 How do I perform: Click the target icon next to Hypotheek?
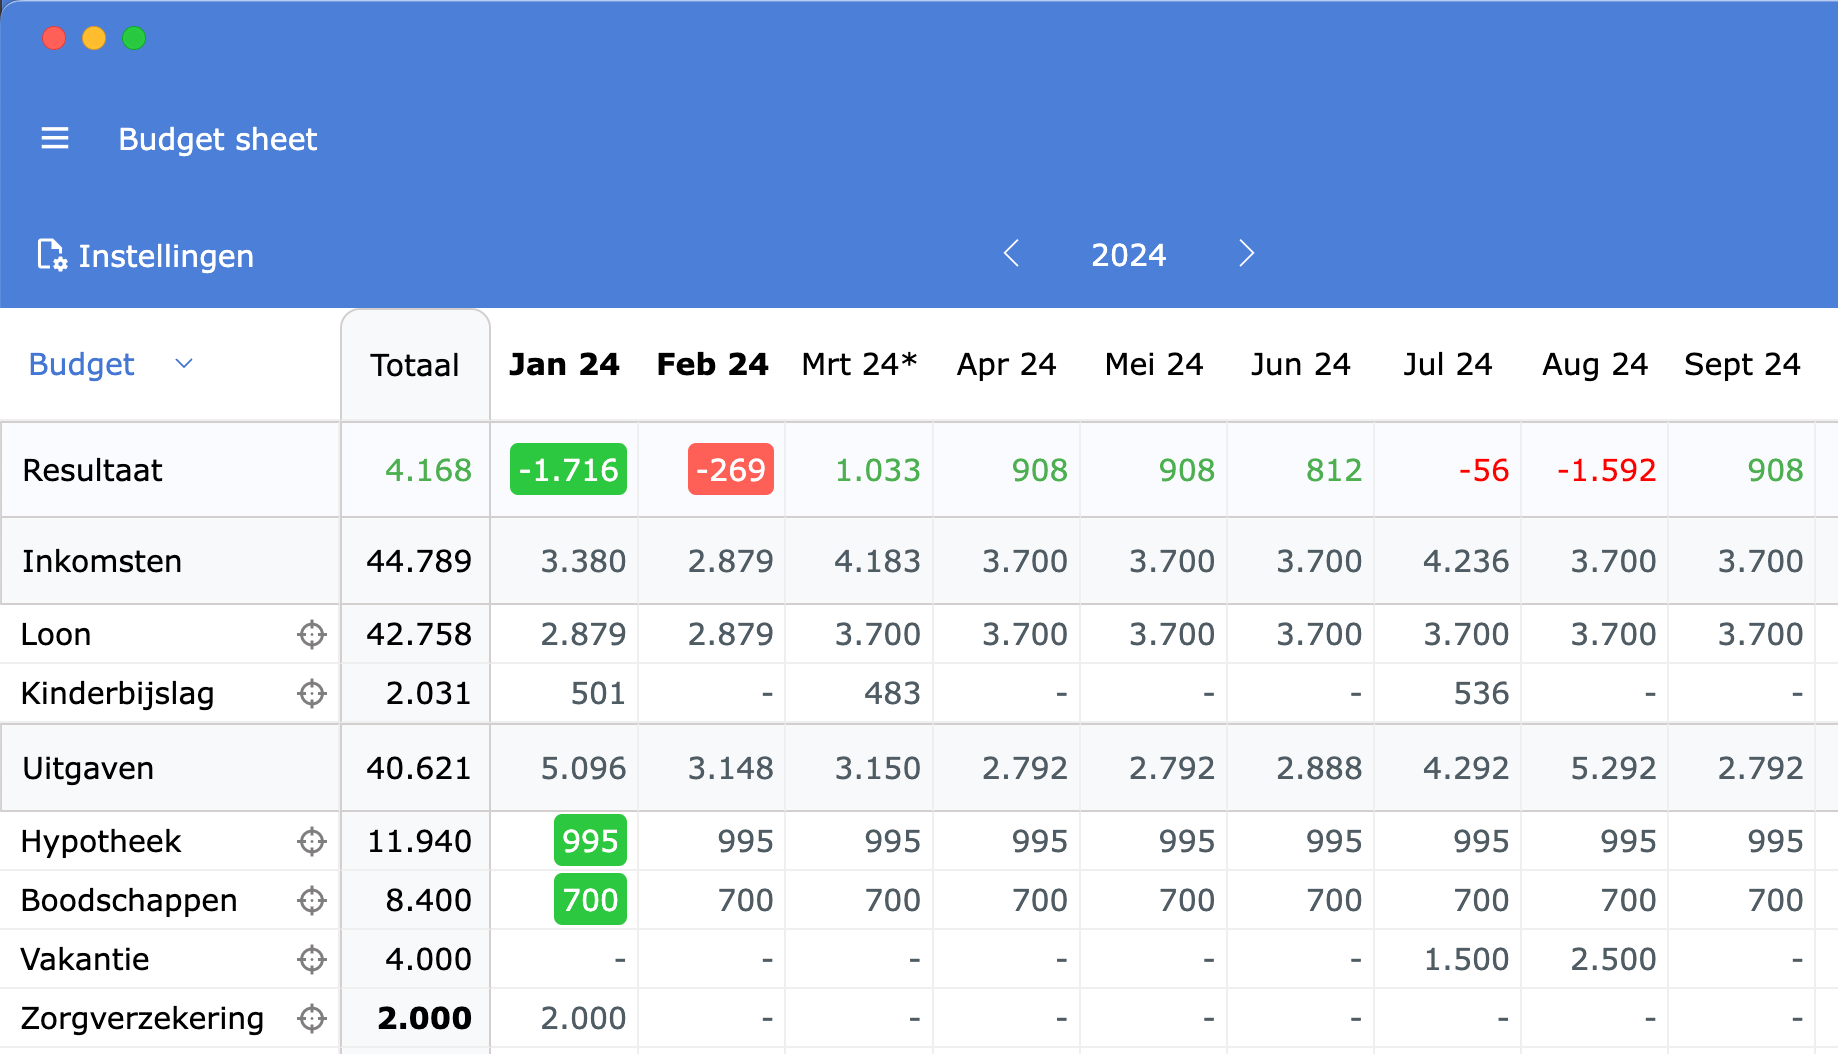(x=312, y=842)
